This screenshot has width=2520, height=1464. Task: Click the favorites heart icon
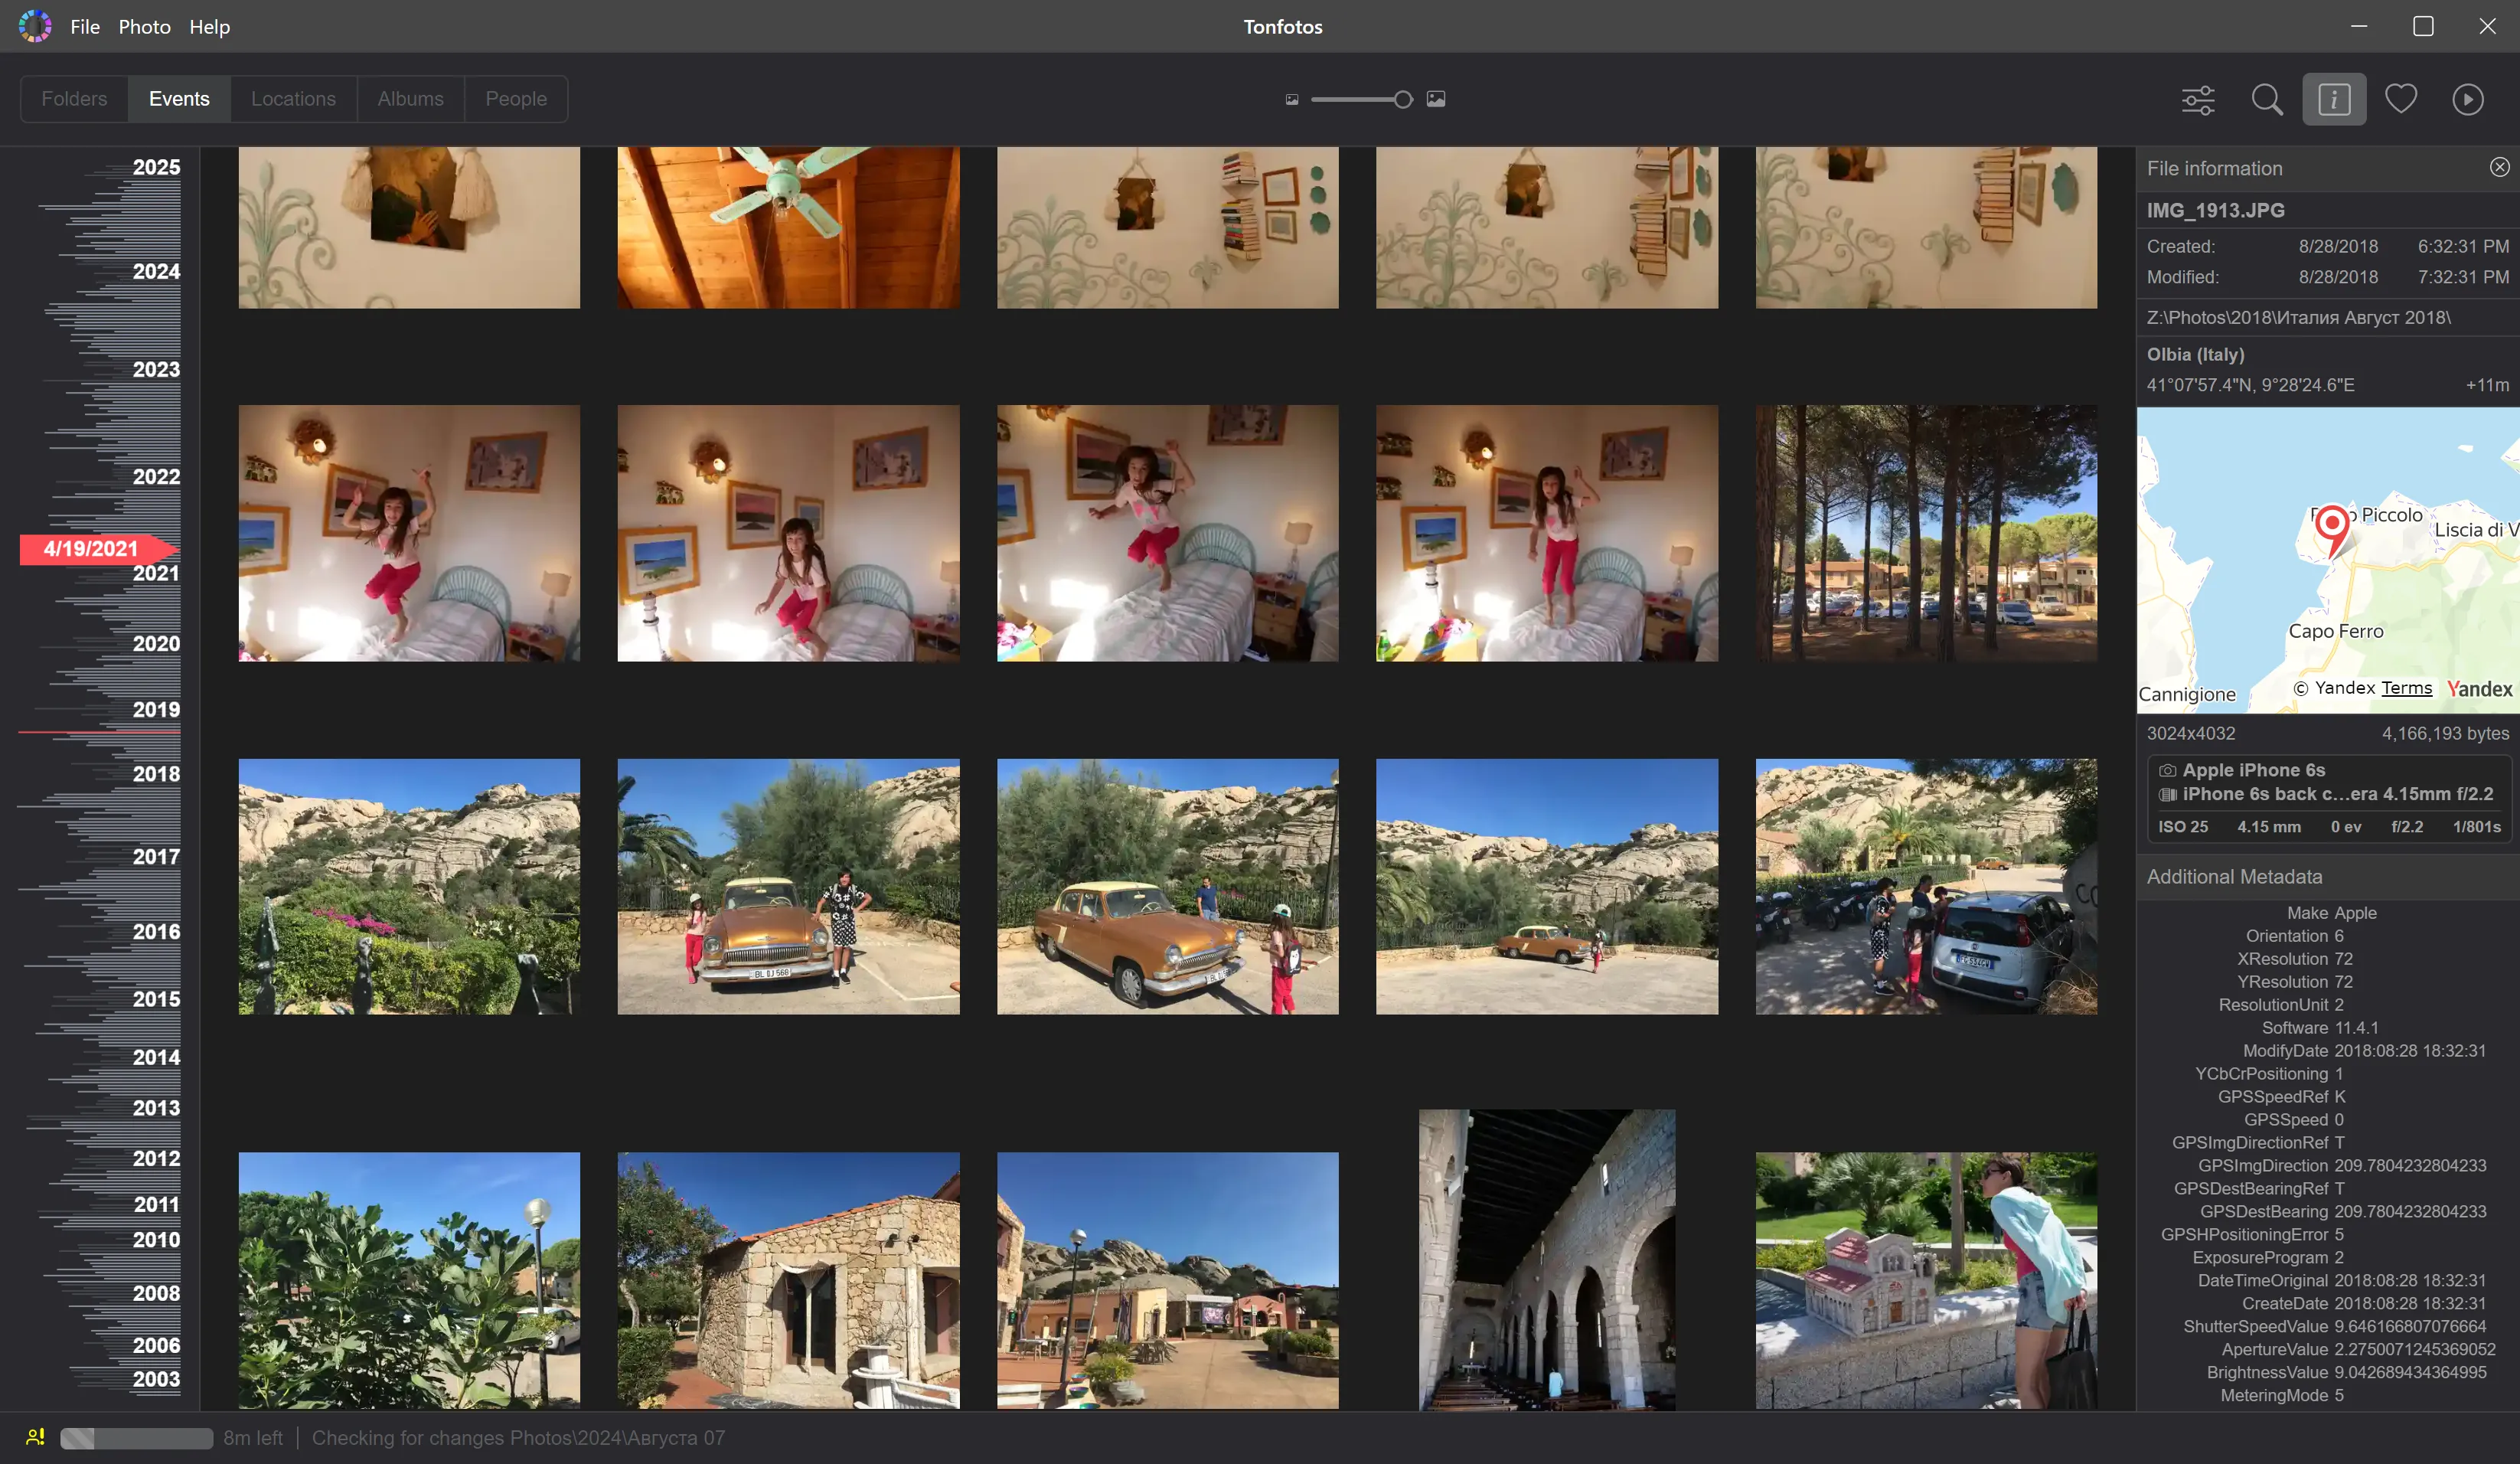pyautogui.click(x=2400, y=99)
